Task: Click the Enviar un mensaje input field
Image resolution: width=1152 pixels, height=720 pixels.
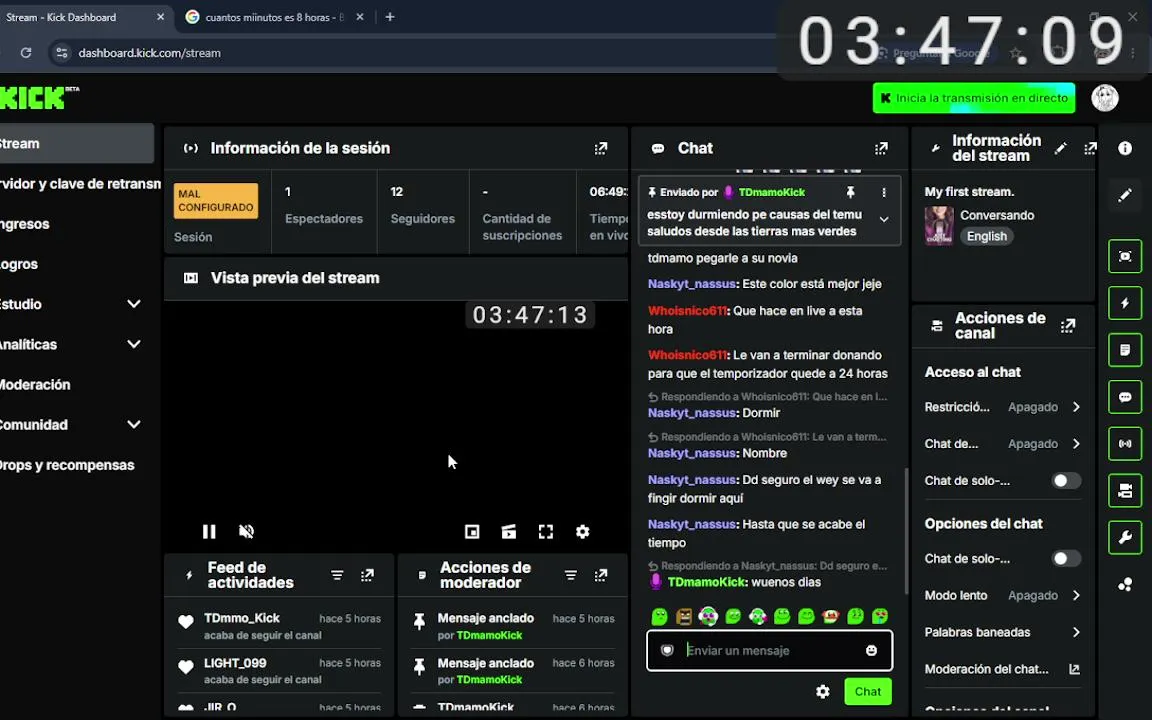Action: coord(770,650)
